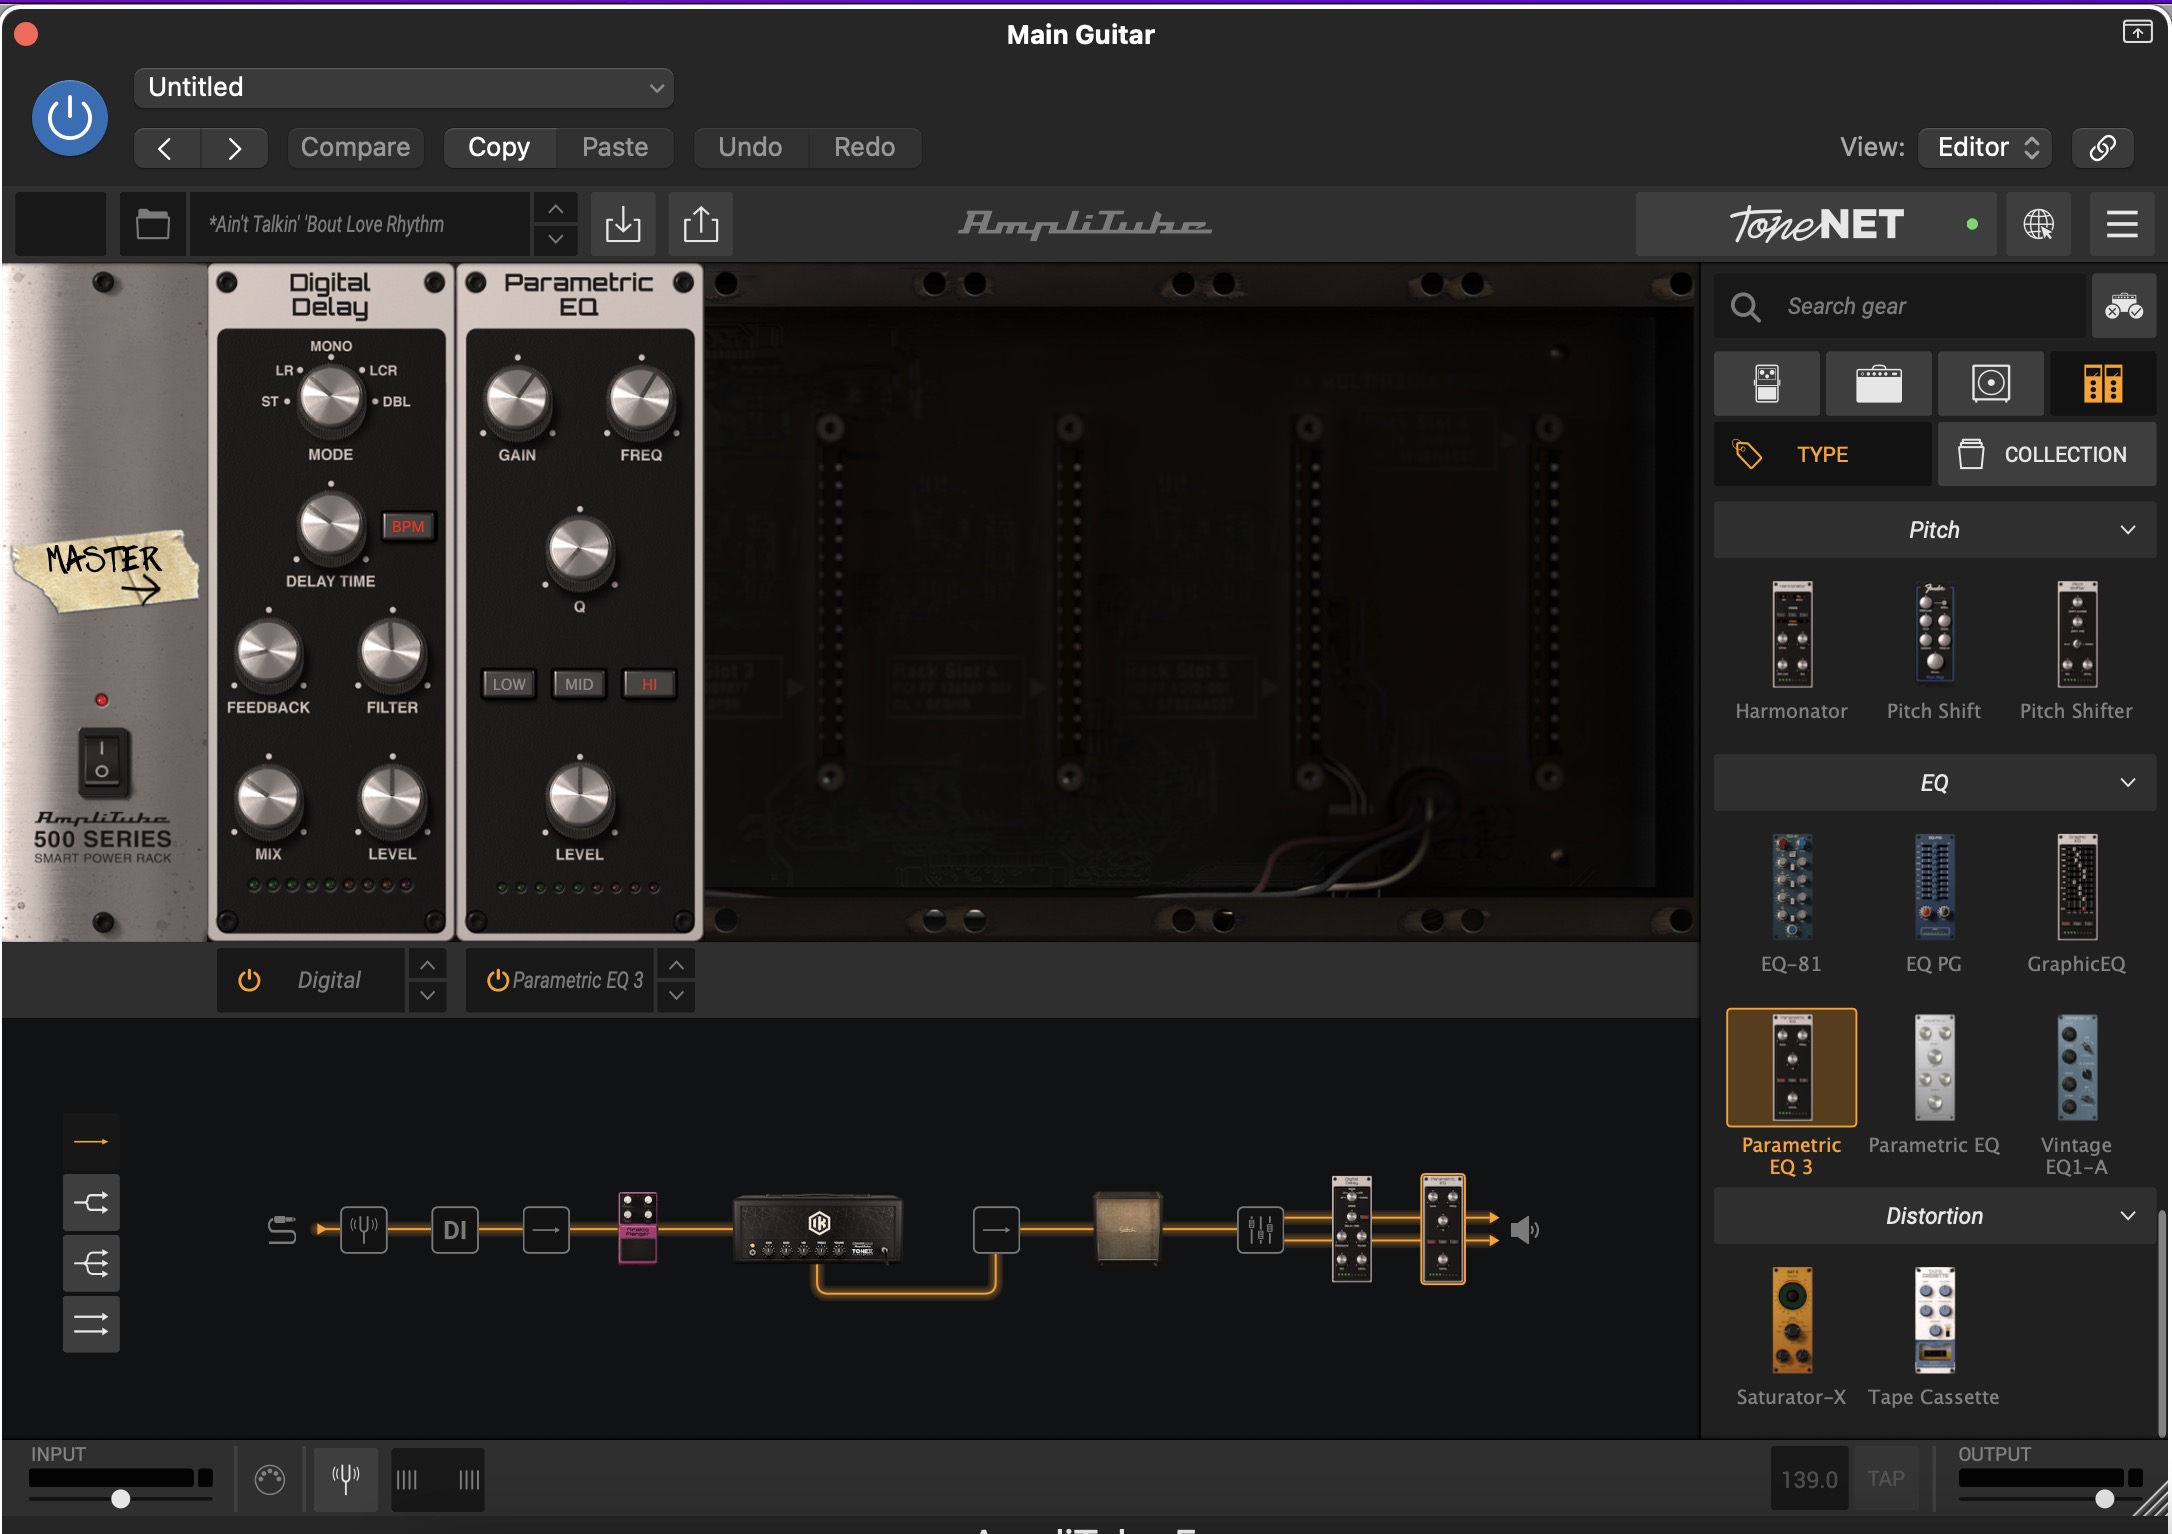Select the cabinets gear tab
This screenshot has width=2172, height=1534.
1991,384
